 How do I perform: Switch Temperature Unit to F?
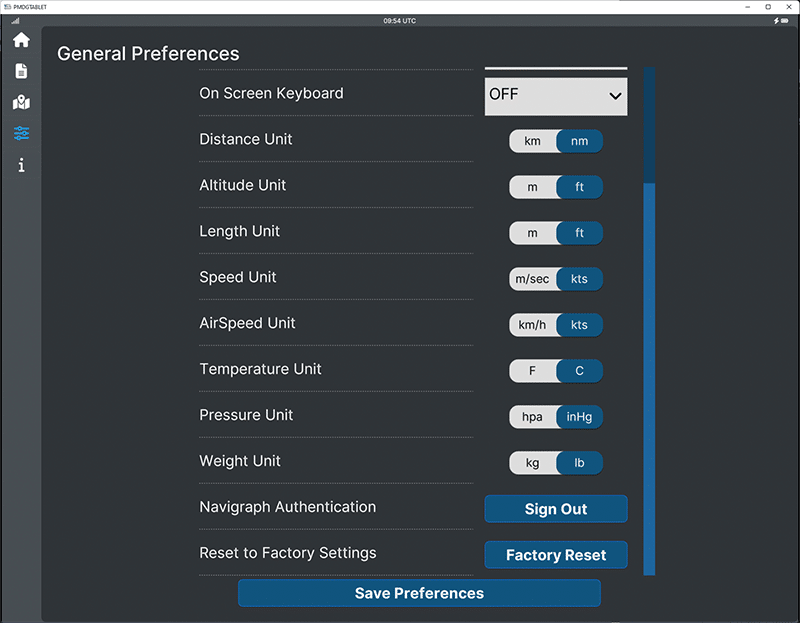pyautogui.click(x=532, y=371)
